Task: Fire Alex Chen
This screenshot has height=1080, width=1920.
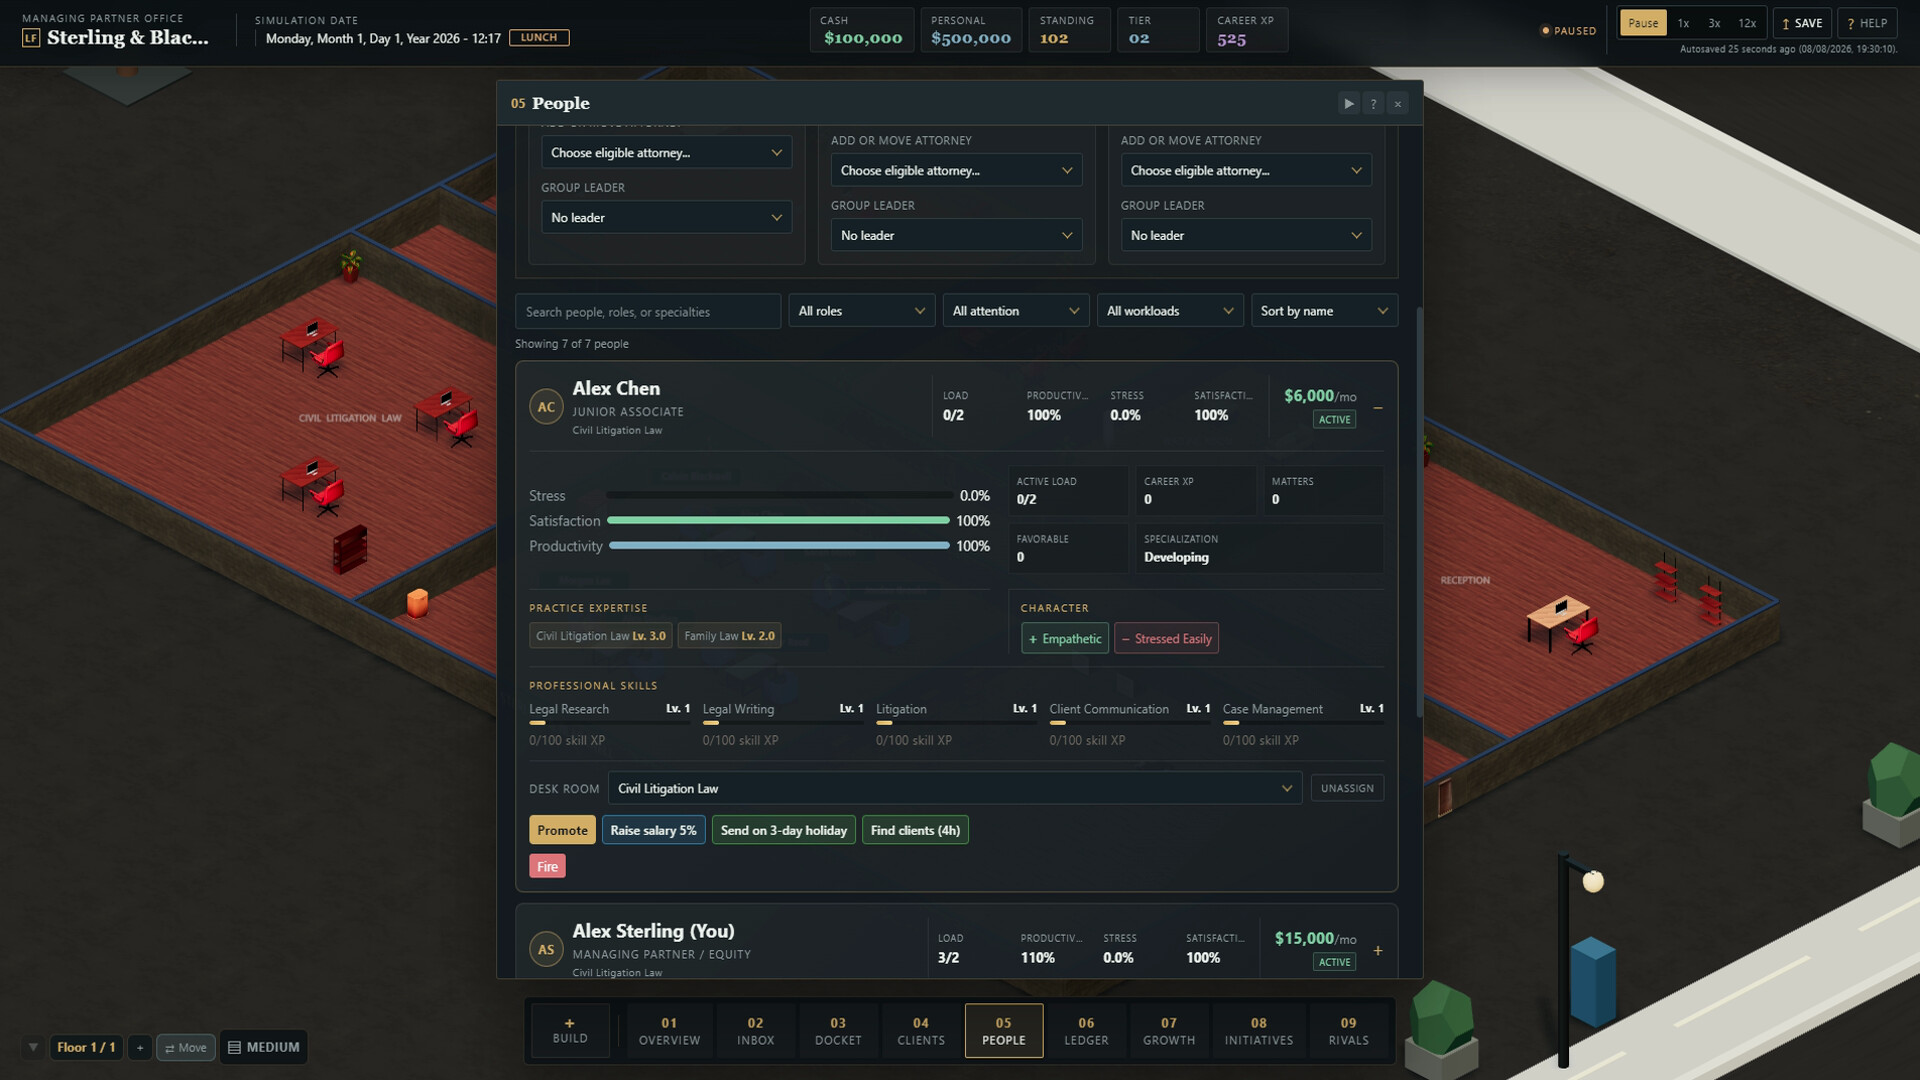Action: click(x=547, y=866)
